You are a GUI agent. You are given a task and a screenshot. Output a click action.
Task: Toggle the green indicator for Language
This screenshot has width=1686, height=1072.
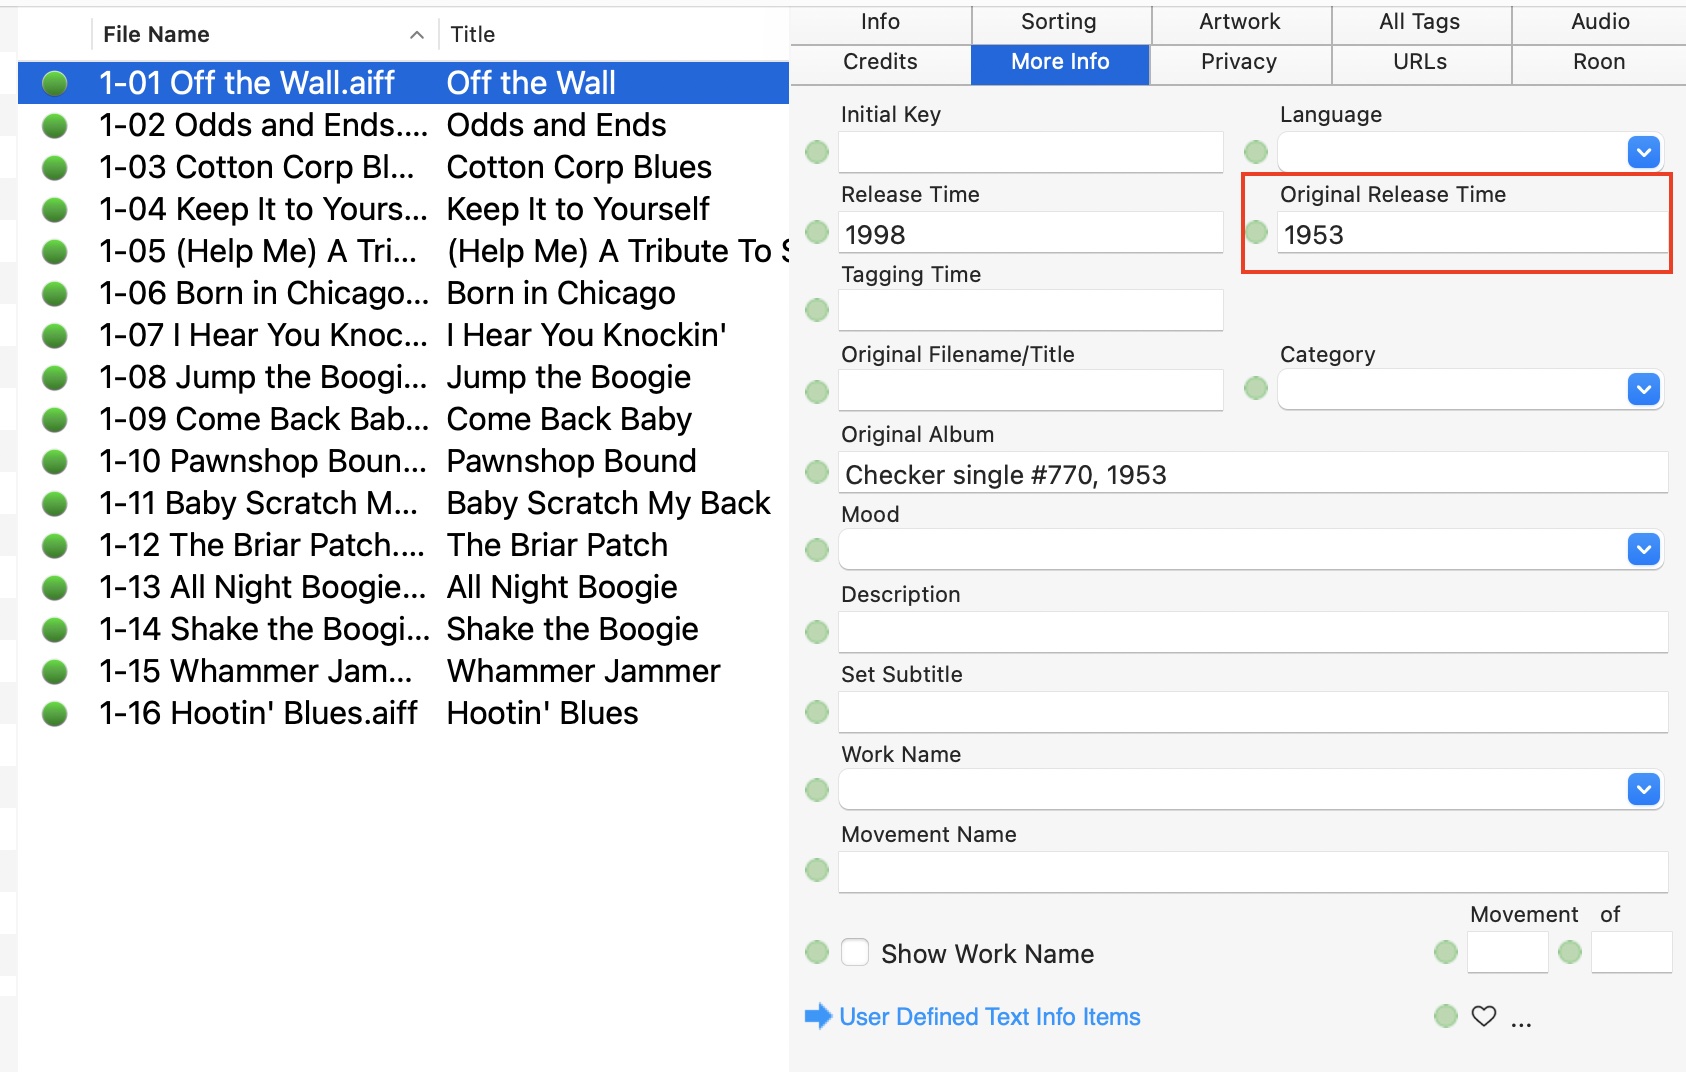(1256, 152)
